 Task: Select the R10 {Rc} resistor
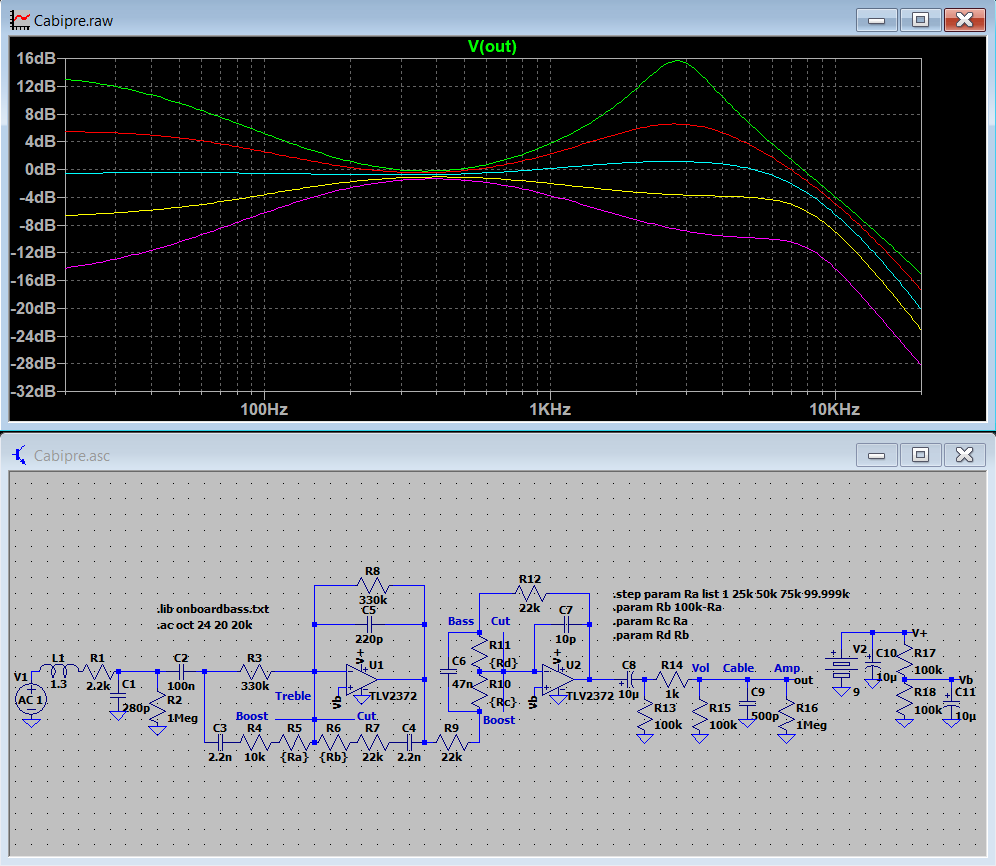(480, 693)
